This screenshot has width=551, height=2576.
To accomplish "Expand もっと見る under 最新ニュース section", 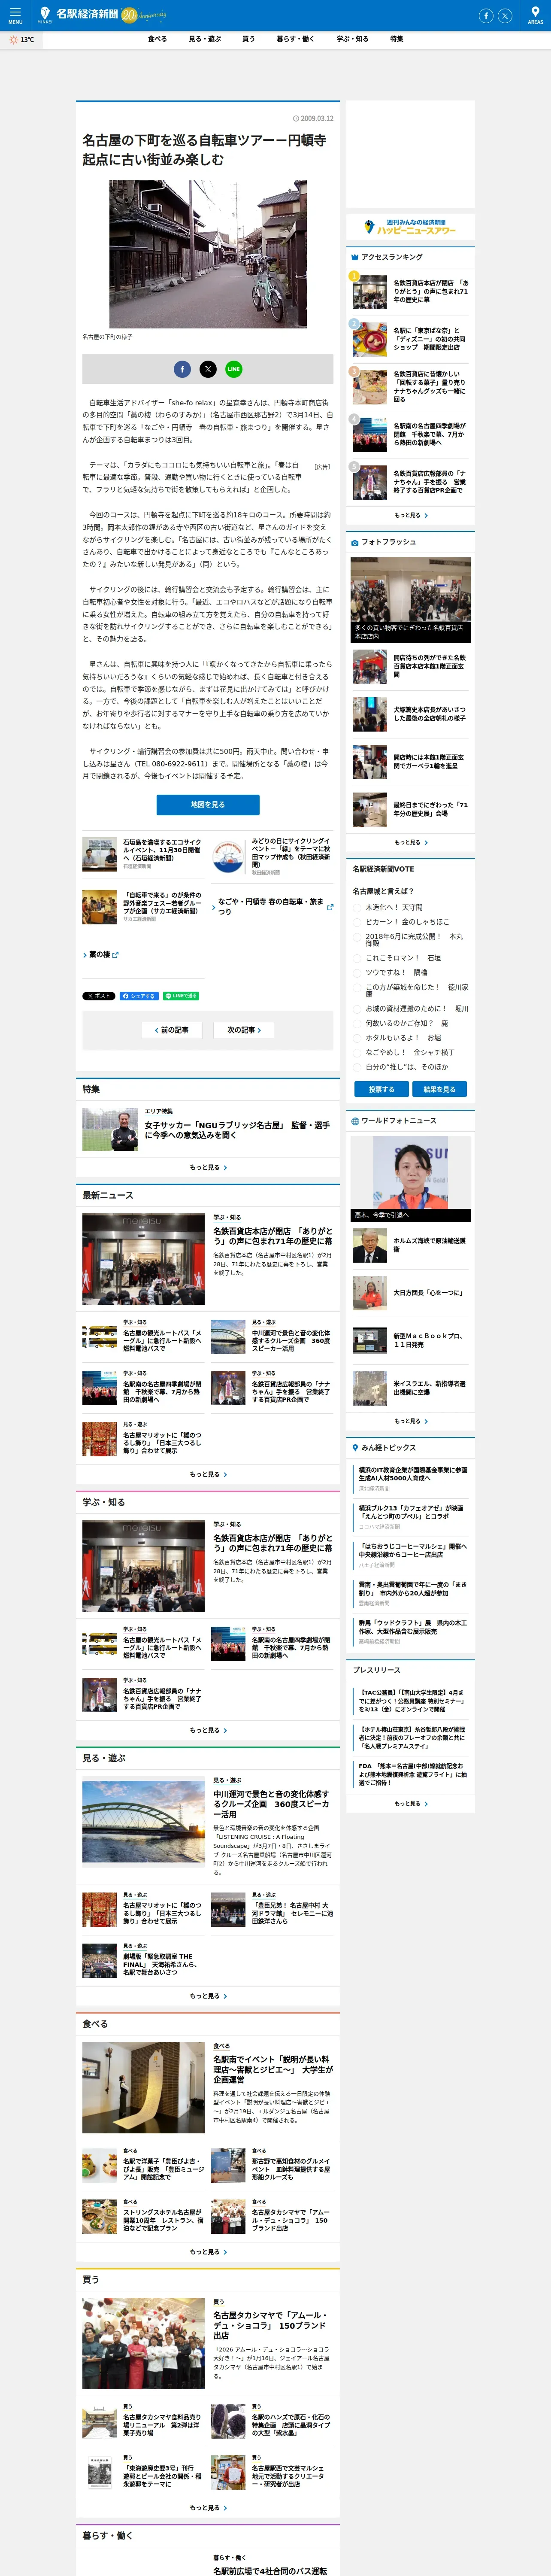I will 208,1474.
